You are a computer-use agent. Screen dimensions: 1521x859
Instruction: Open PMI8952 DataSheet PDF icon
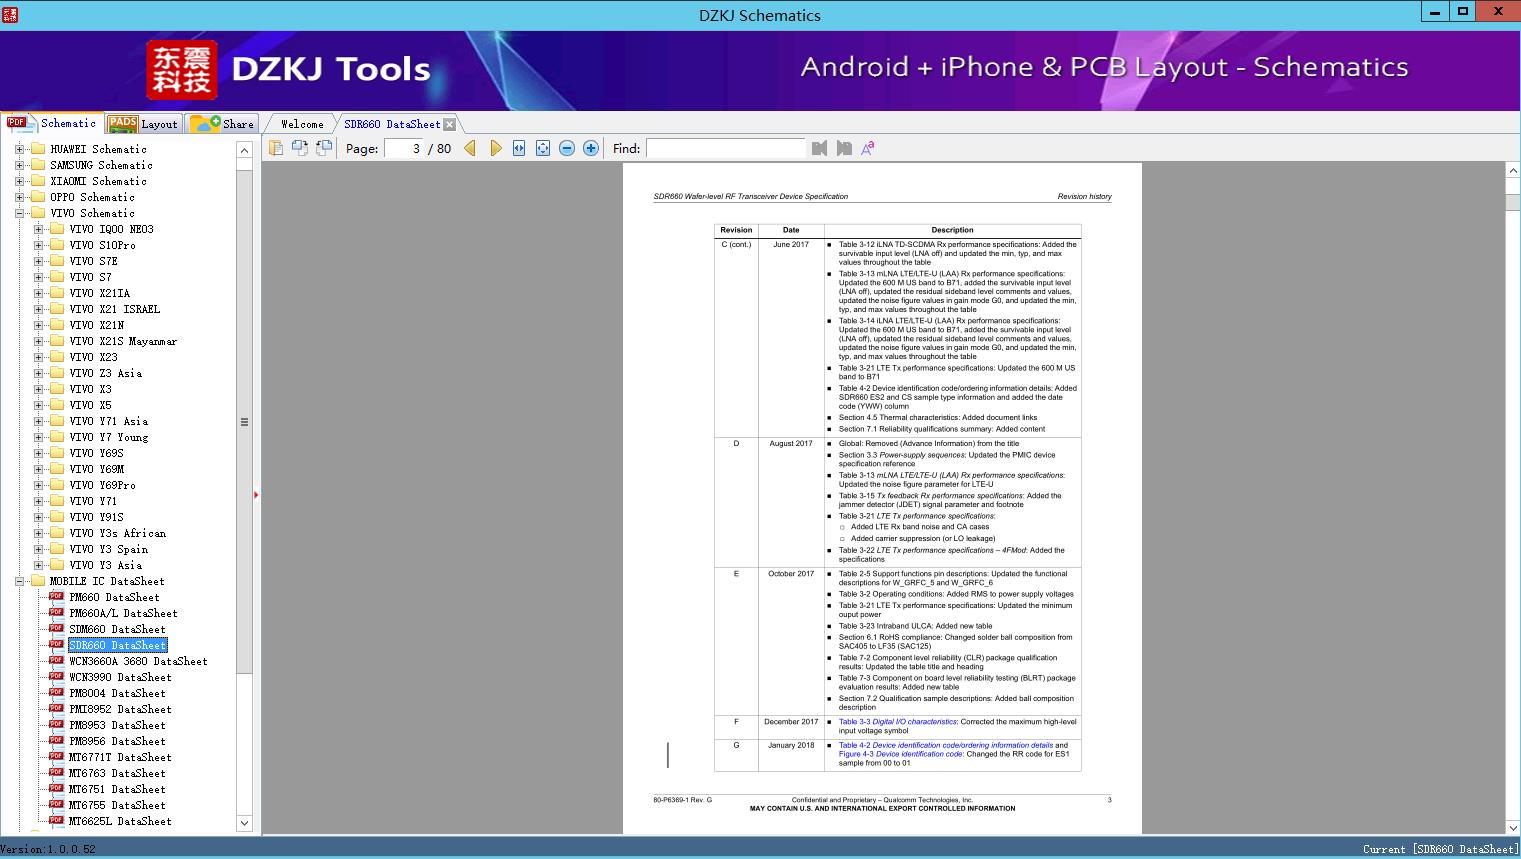click(x=56, y=709)
